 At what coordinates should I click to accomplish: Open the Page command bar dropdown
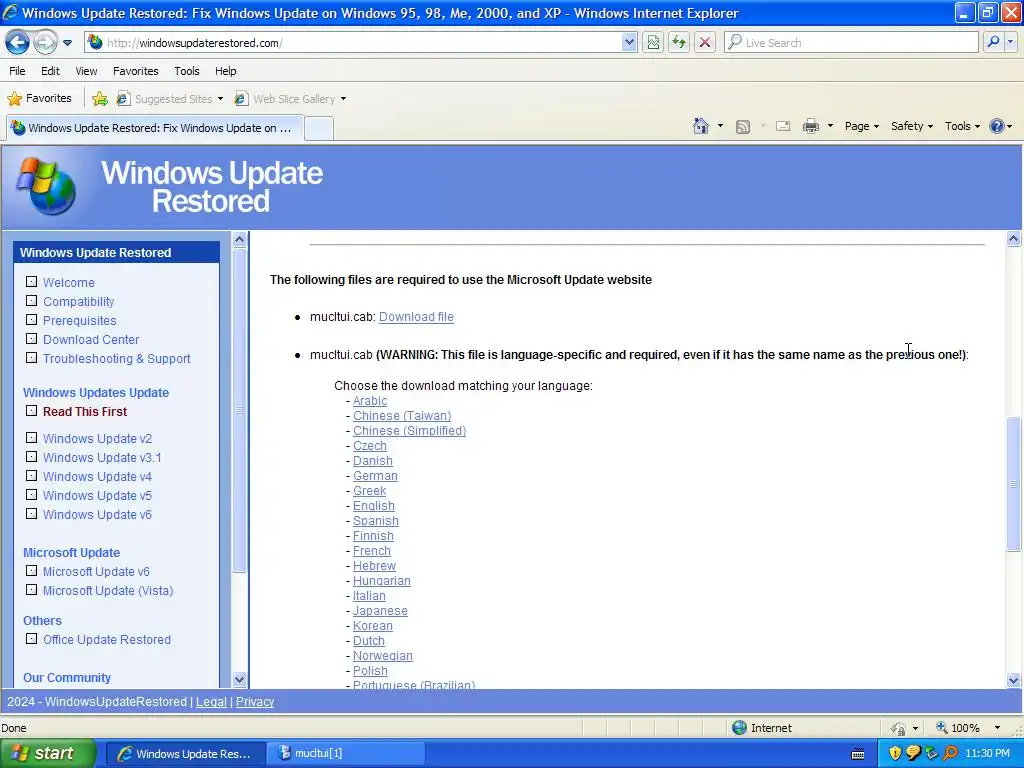coord(861,126)
